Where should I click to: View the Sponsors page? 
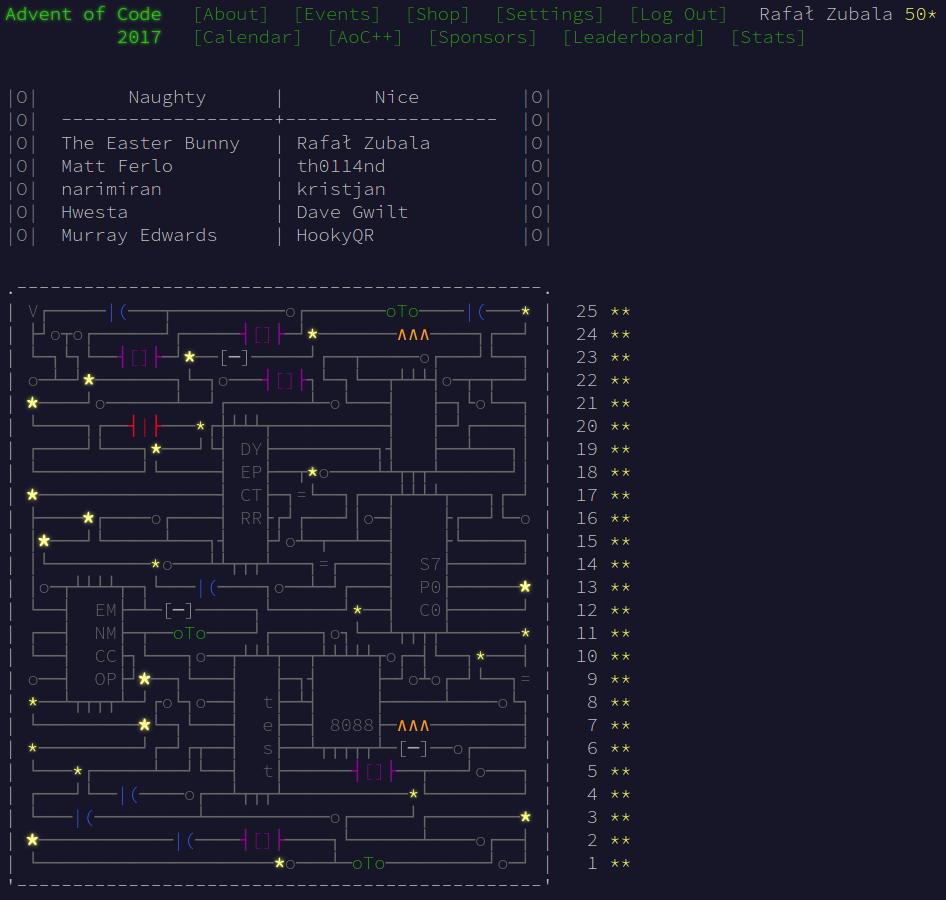click(x=483, y=37)
